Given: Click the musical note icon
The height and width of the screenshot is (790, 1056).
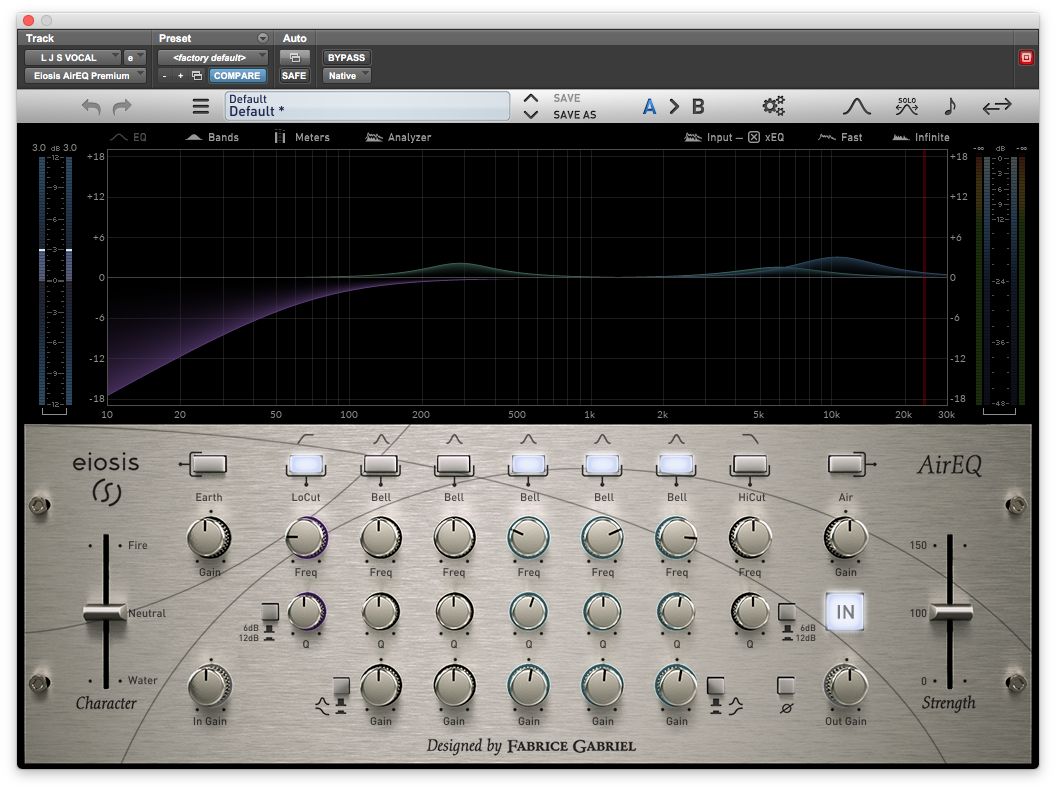Looking at the screenshot, I should [x=950, y=106].
